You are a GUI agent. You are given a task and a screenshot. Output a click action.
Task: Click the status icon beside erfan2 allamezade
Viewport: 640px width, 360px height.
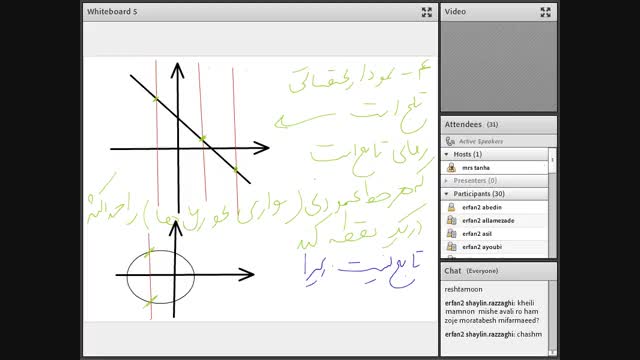pyautogui.click(x=451, y=220)
